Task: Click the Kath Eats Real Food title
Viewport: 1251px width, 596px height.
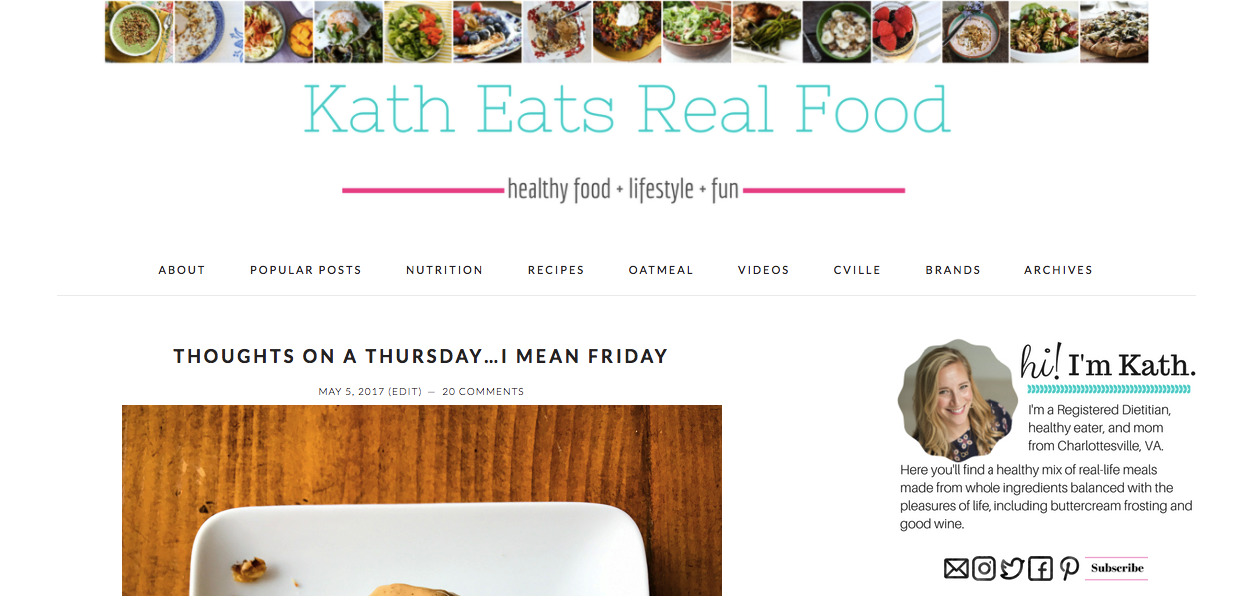Action: [626, 110]
